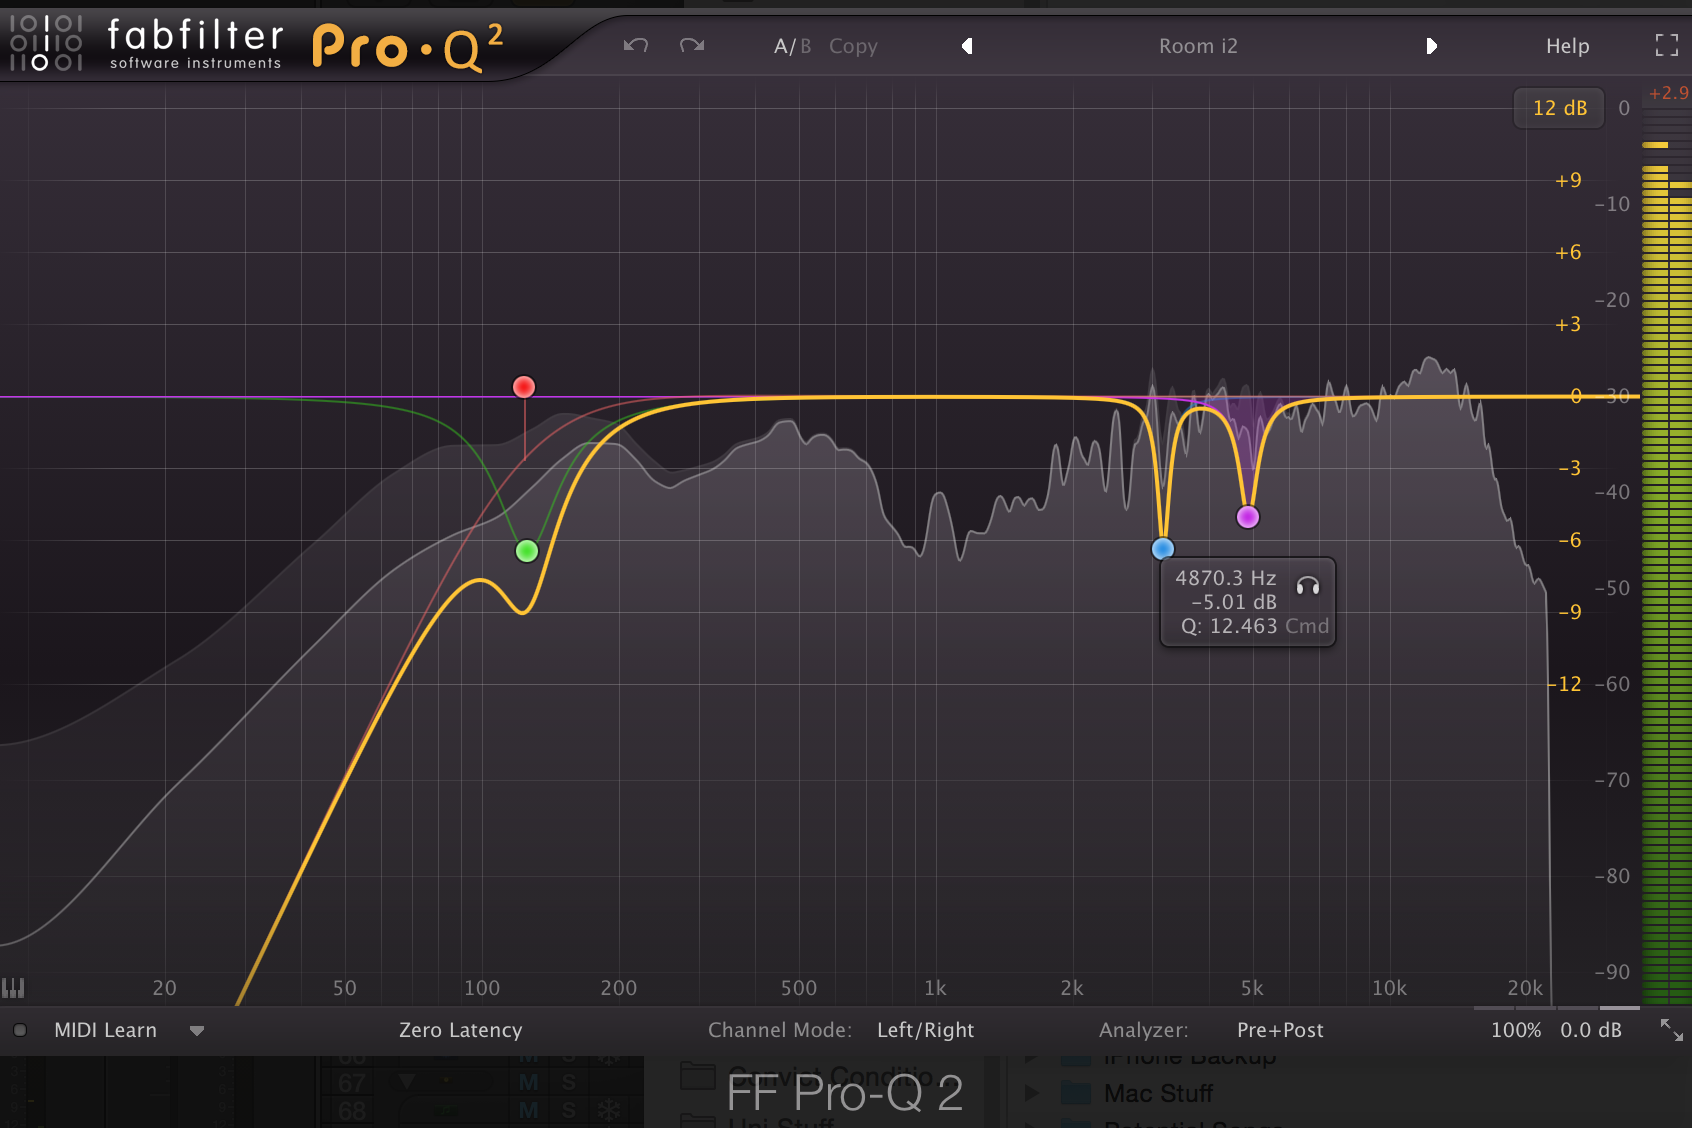Click the headphones solo band icon

click(x=1308, y=586)
